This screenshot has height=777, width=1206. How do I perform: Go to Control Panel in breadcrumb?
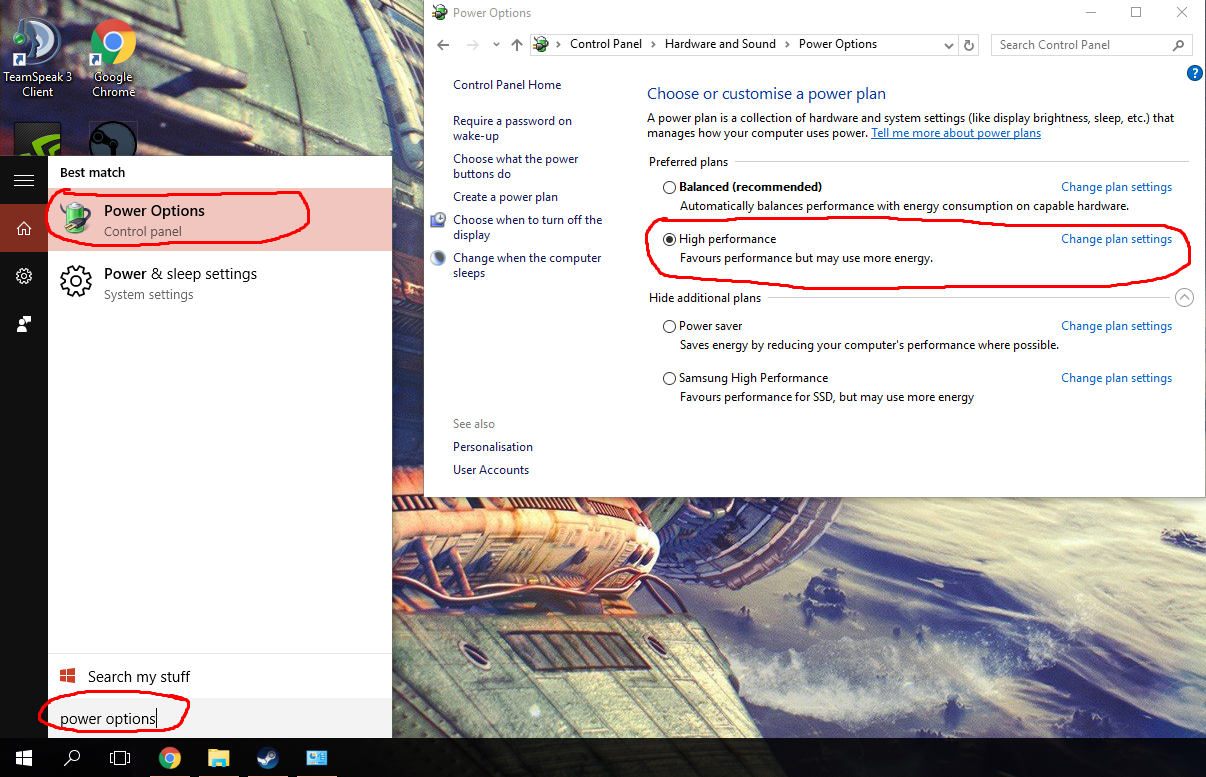point(607,44)
